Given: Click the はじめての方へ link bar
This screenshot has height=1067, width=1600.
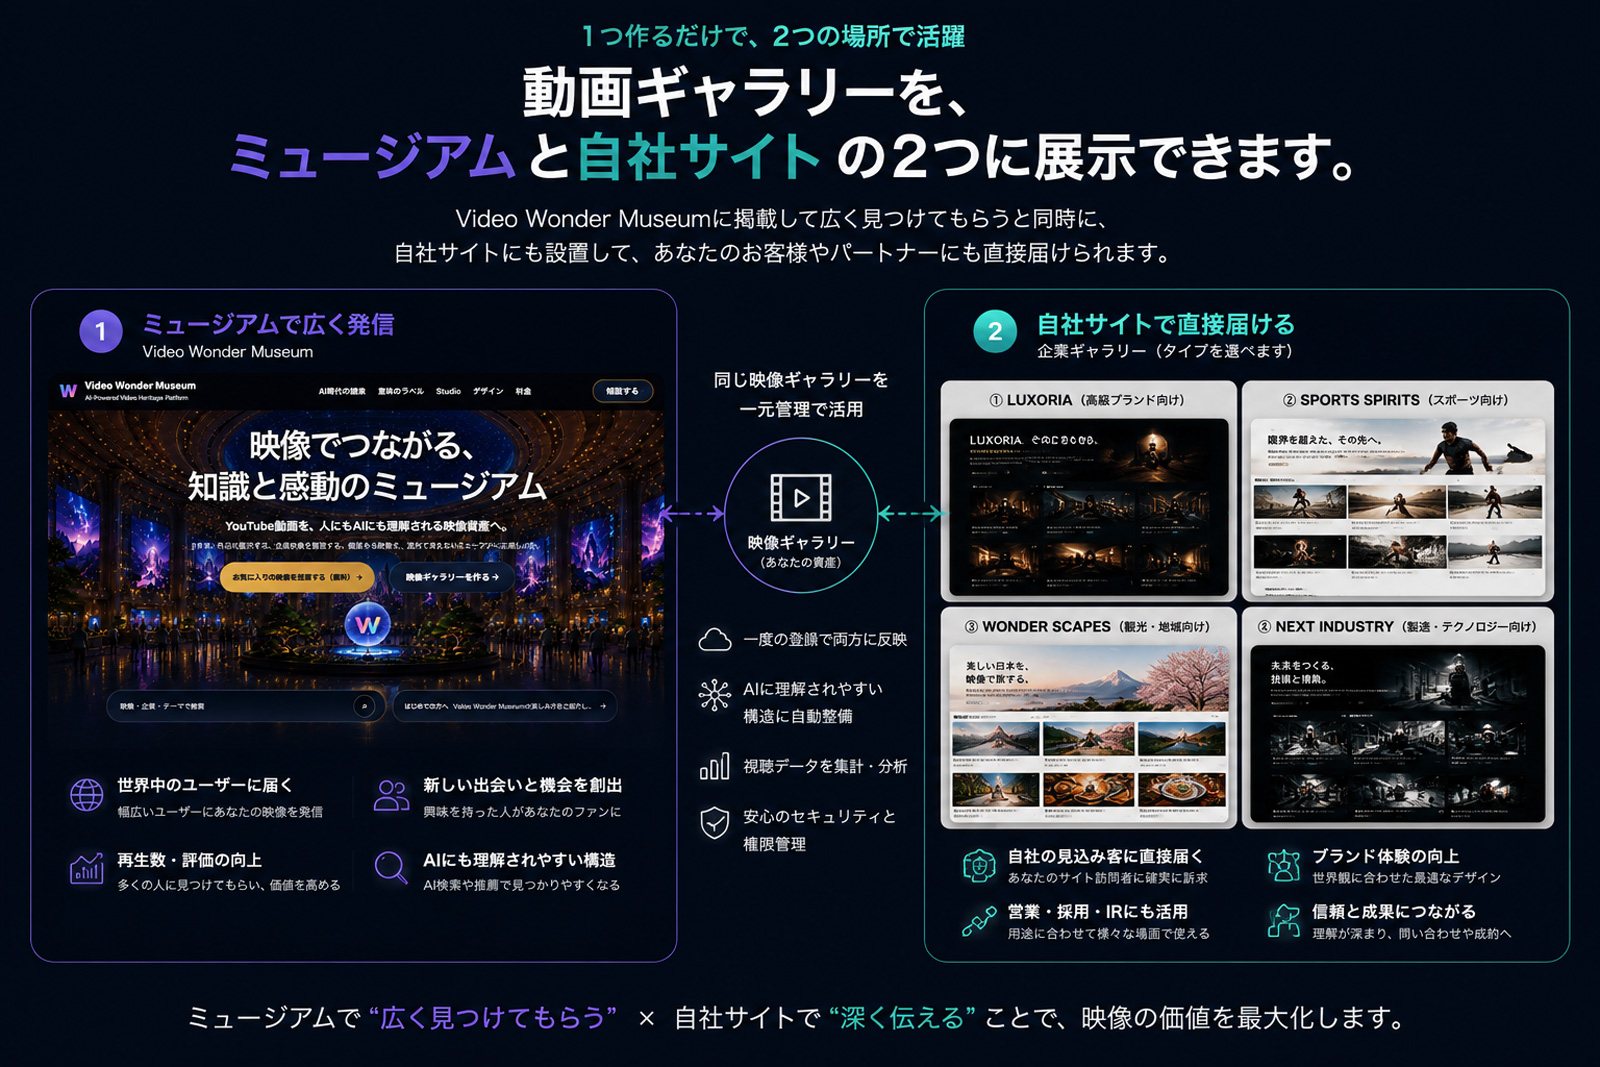Looking at the screenshot, I should pos(504,706).
